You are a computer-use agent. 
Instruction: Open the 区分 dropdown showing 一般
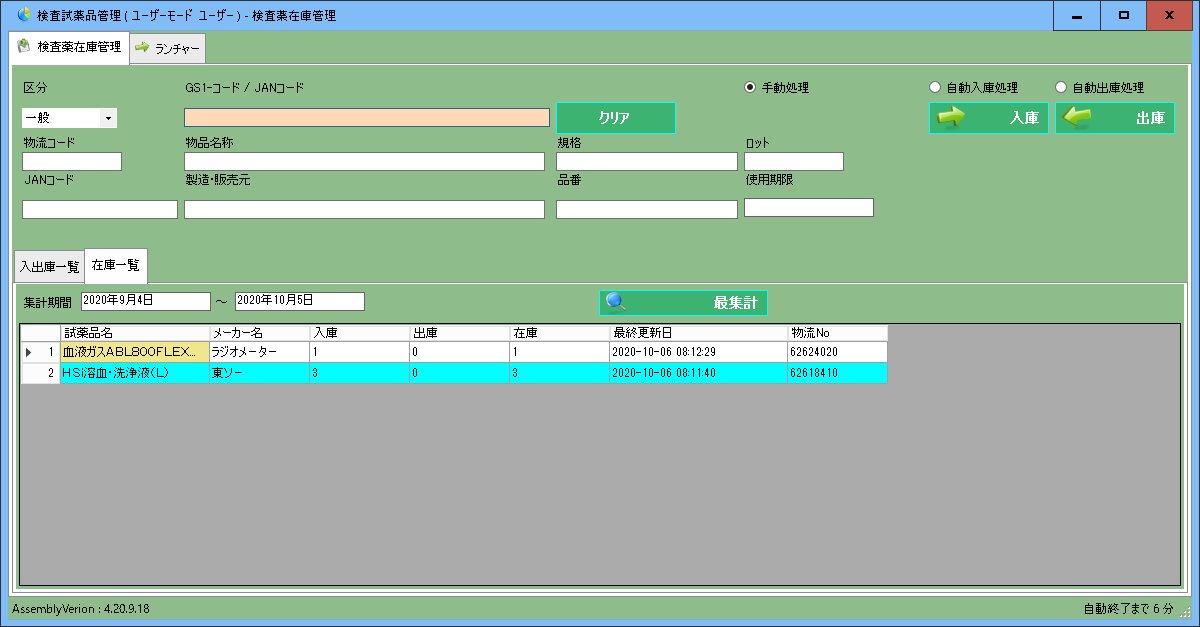click(110, 117)
